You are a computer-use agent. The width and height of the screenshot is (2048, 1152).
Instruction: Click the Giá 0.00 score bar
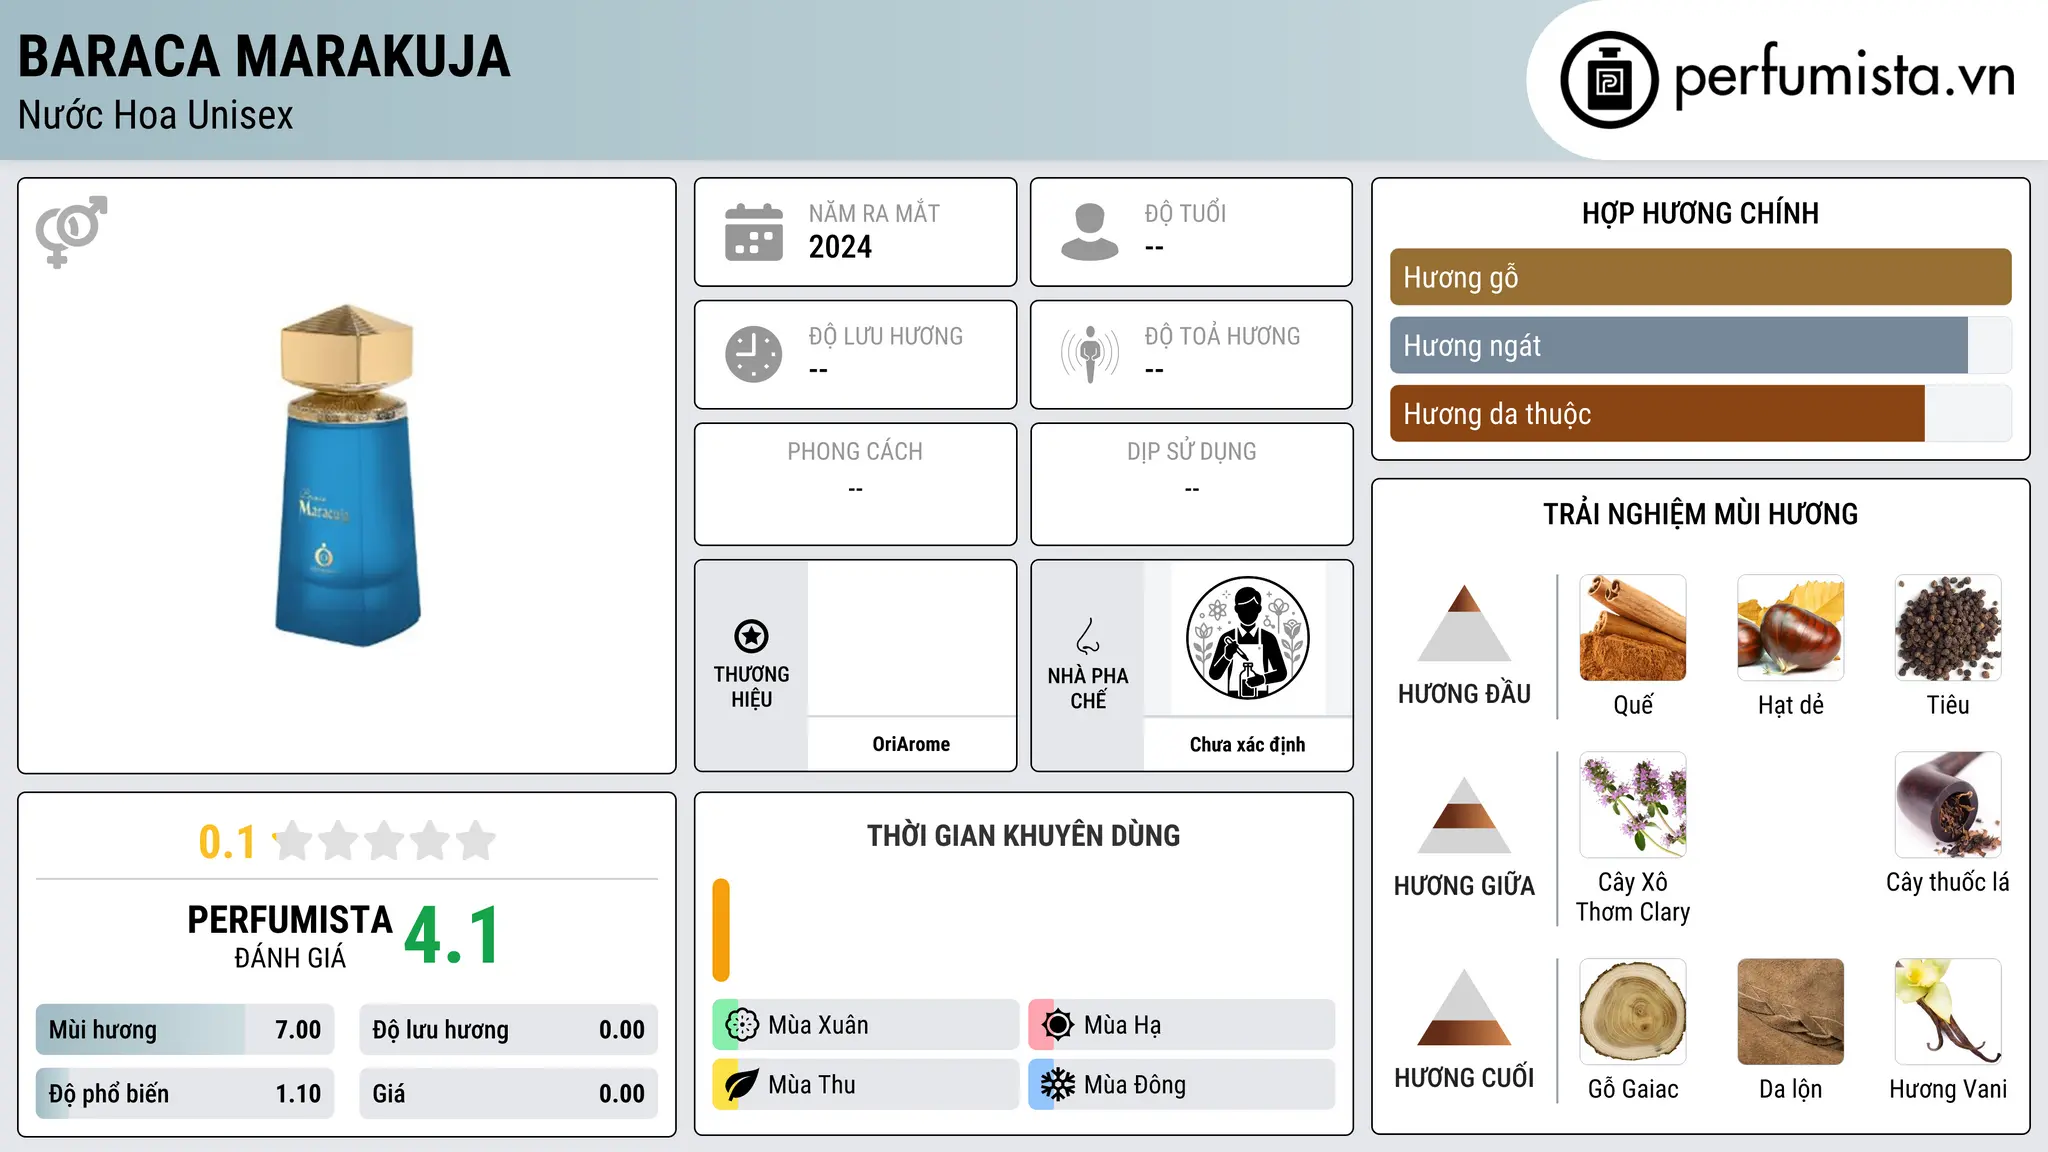[x=508, y=1094]
